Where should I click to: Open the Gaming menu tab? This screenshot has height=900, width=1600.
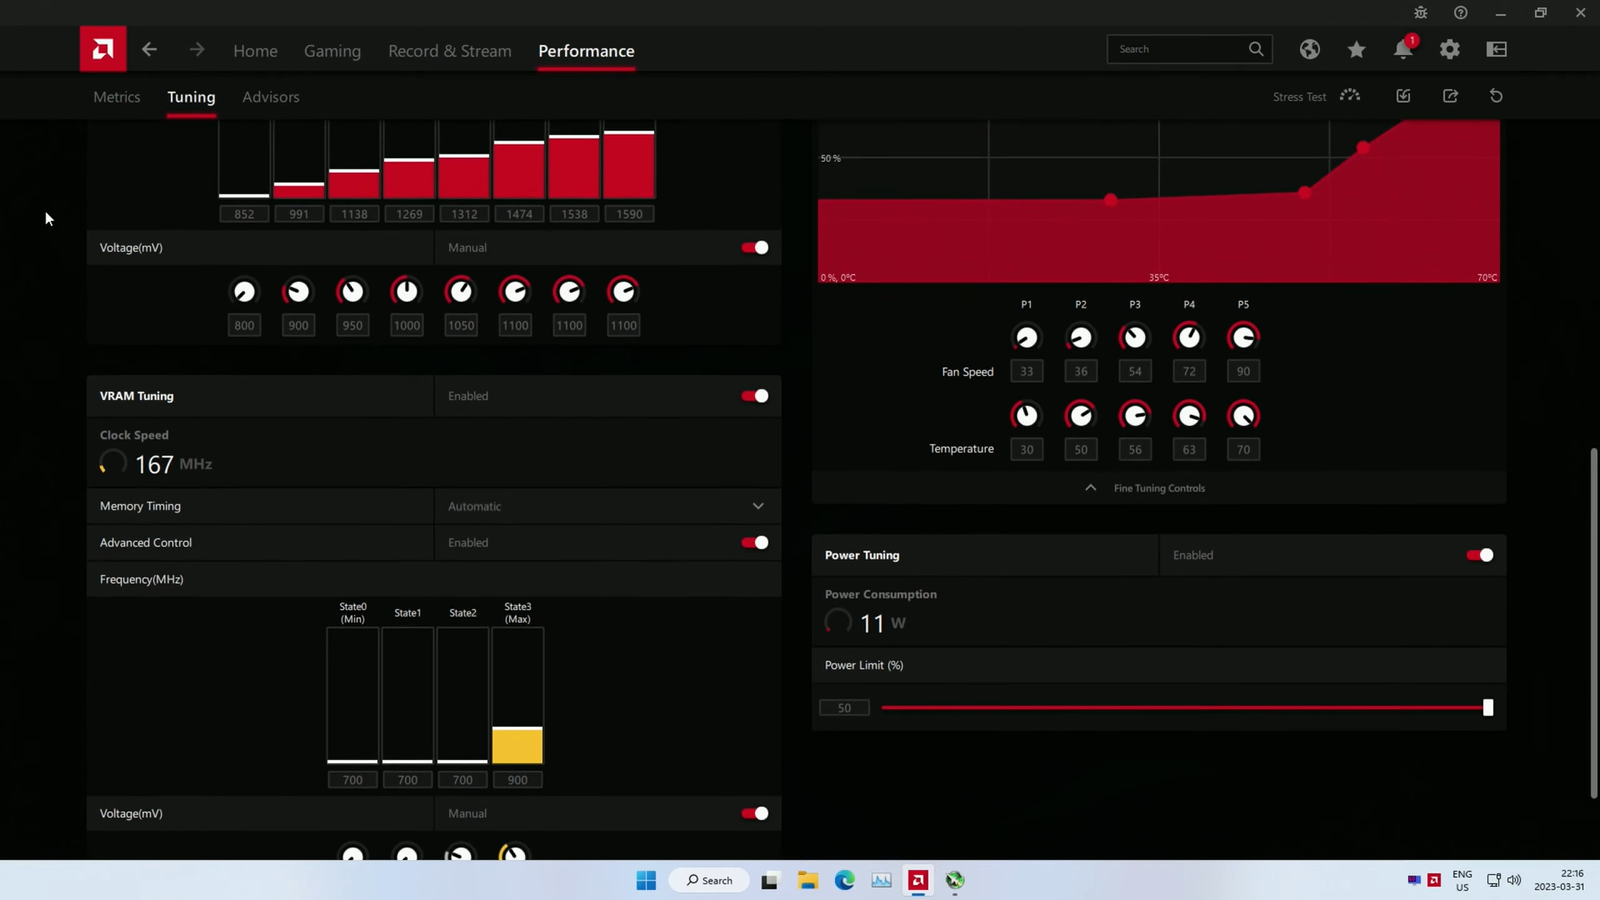coord(332,51)
